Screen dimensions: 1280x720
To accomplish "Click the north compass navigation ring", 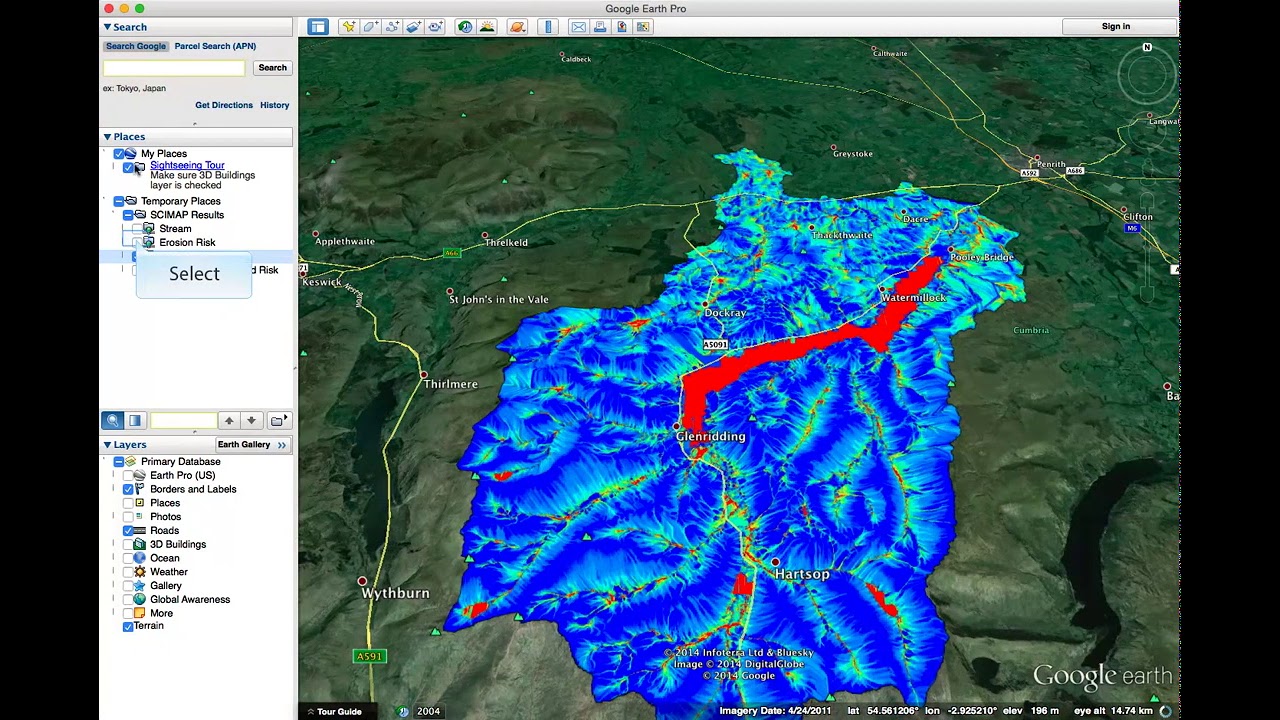I will pos(1147,75).
